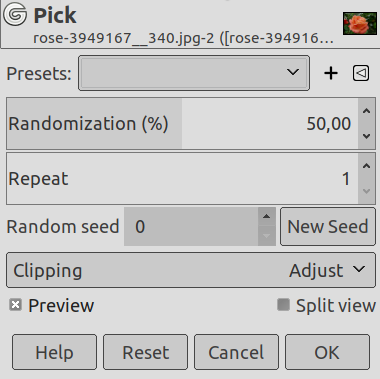
Task: Increment Random seed with up arrow
Action: click(266, 217)
